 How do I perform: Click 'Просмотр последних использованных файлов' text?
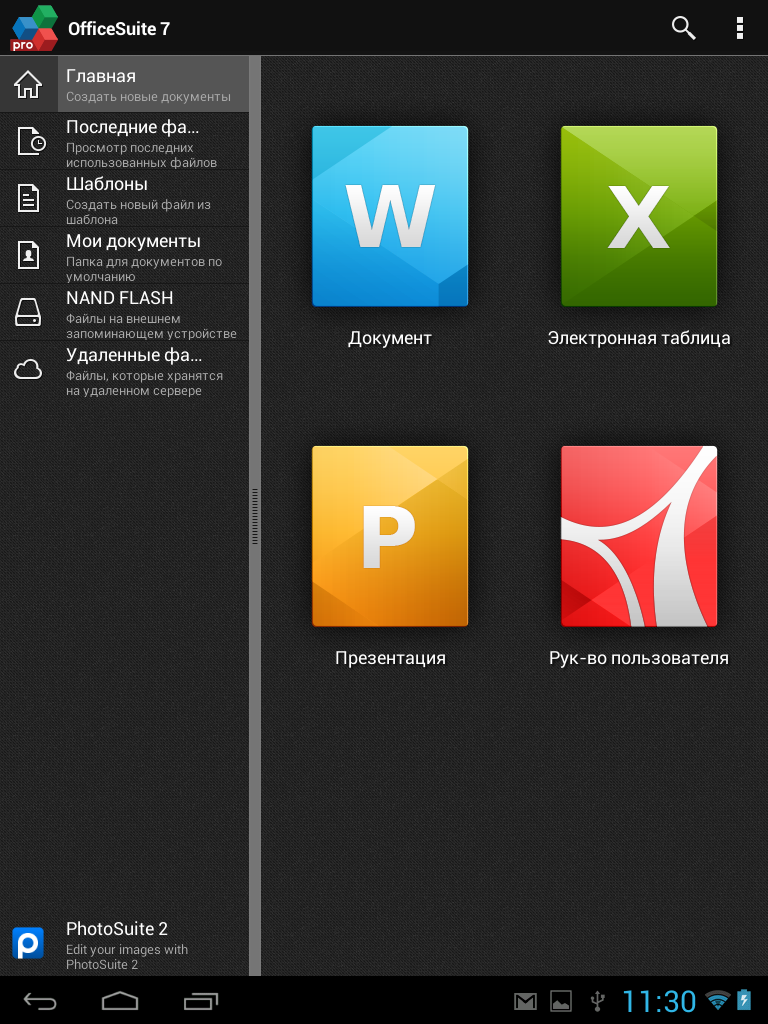pyautogui.click(x=141, y=155)
